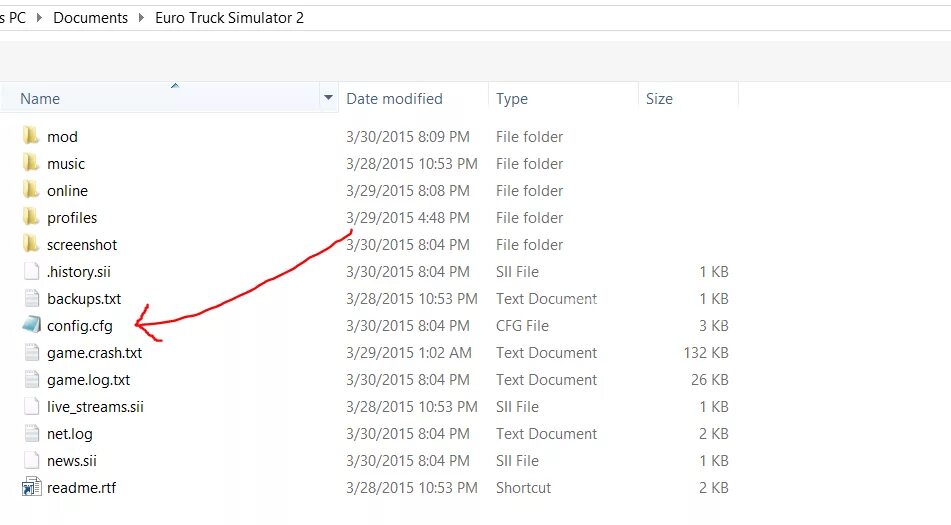Select the folder named online
This screenshot has height=525, width=951.
67,190
